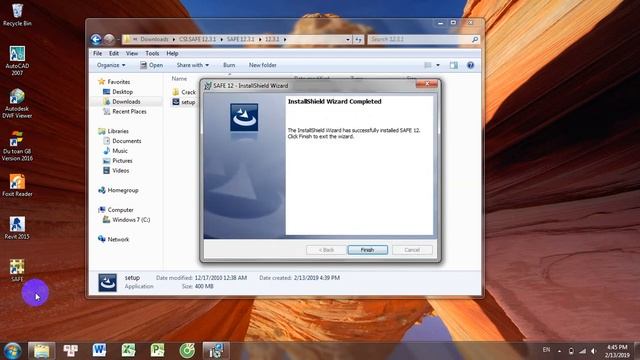
Task: Select Documents library in navigation pane
Action: (x=122, y=141)
